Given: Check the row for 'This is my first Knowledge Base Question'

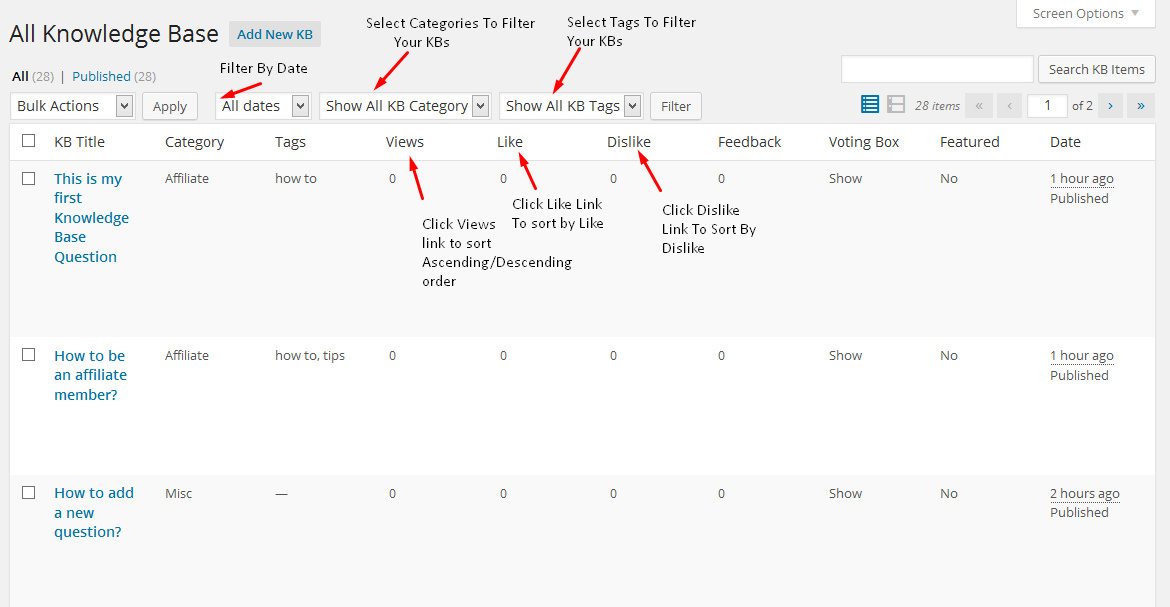Looking at the screenshot, I should [x=28, y=178].
